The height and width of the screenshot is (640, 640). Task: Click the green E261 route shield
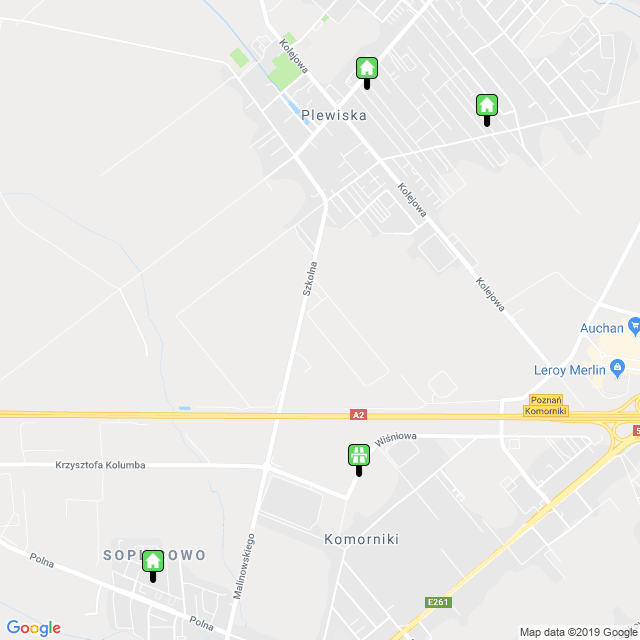438,602
